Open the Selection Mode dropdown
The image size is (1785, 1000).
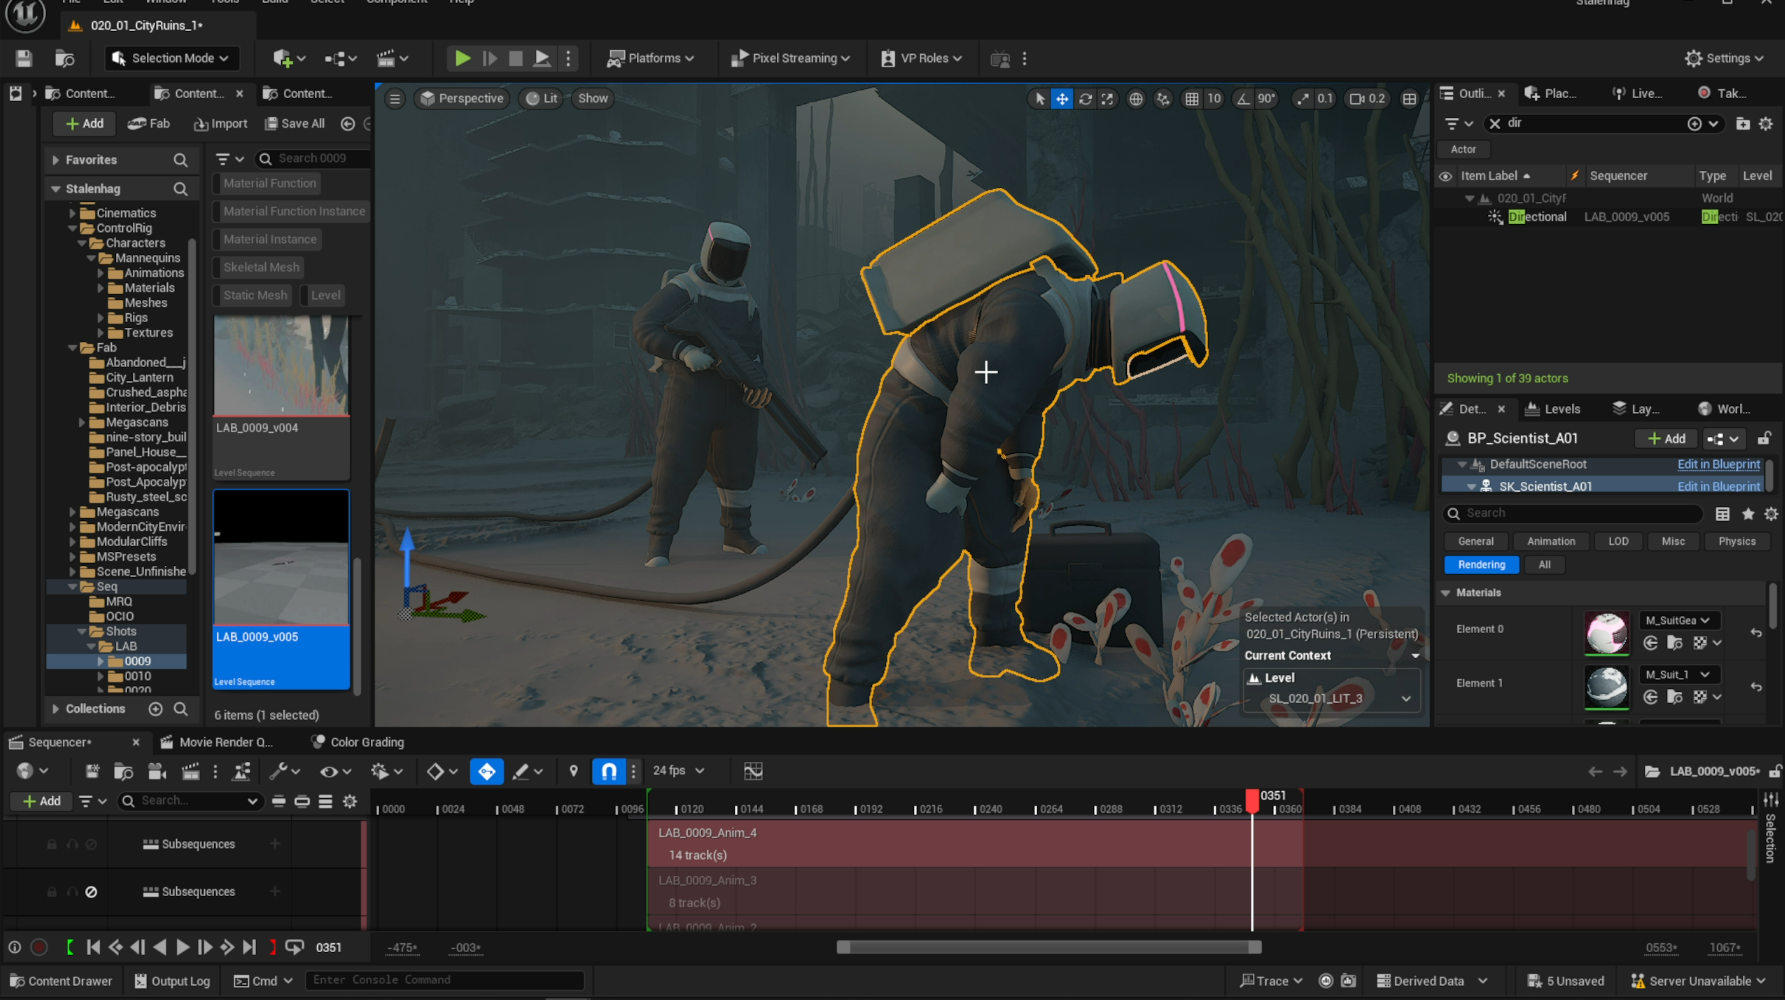[x=172, y=58]
